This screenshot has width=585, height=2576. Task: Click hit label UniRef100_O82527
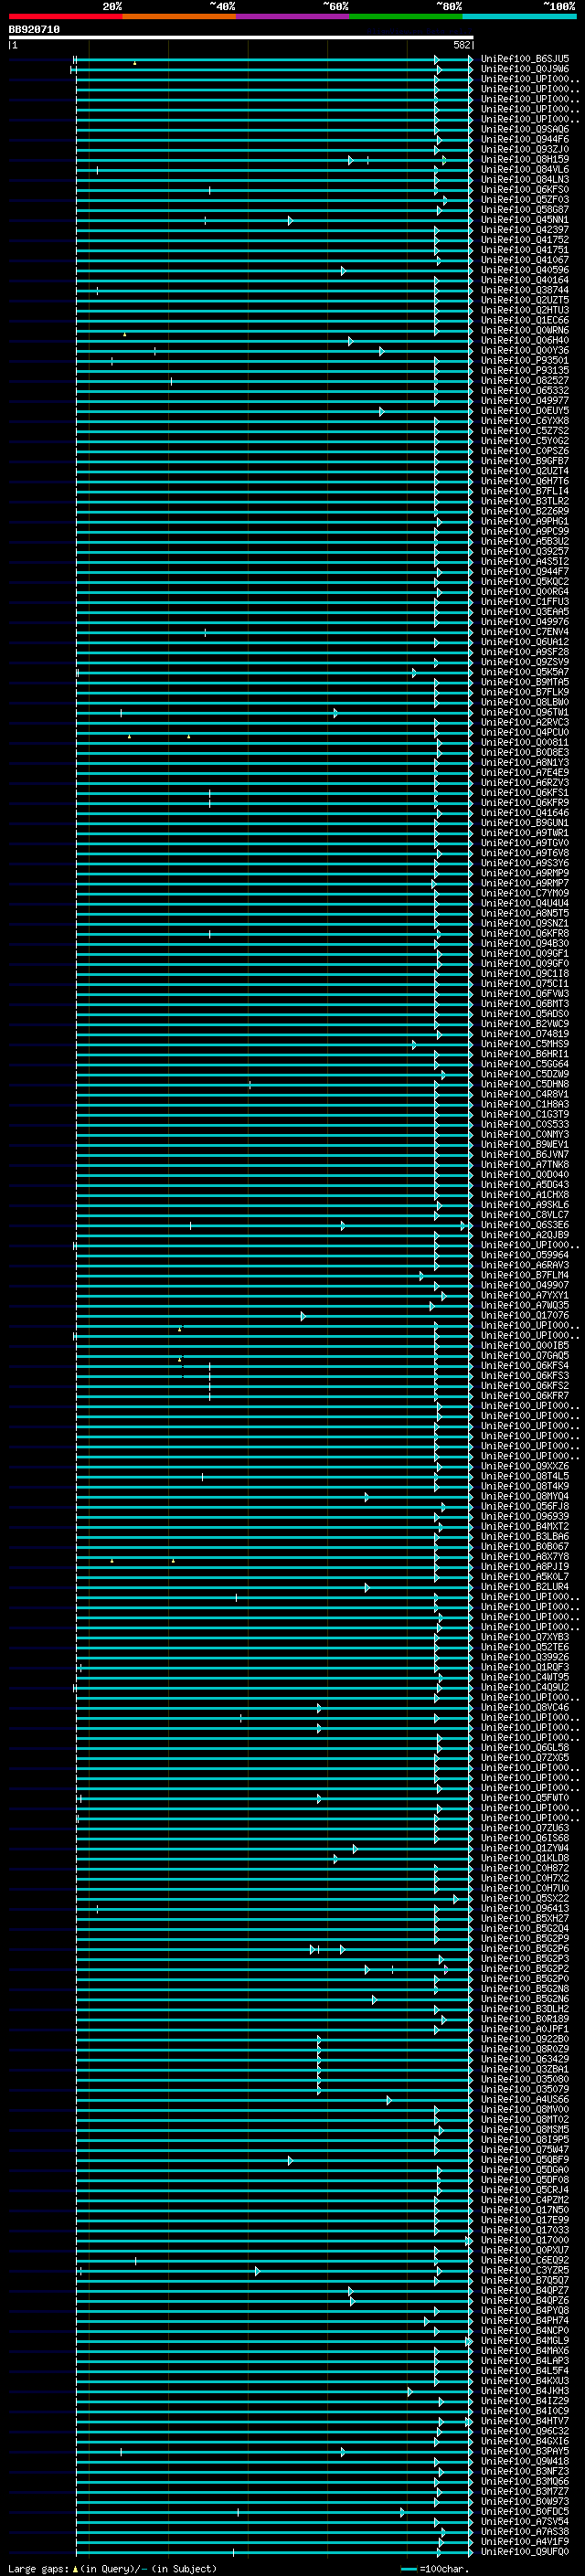coord(525,381)
